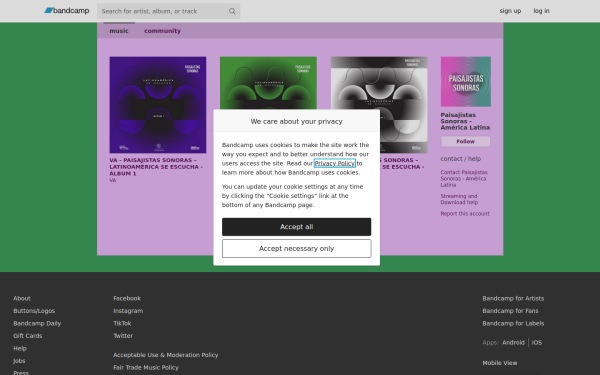Open Acceptable Use & Moderation Policy

(x=166, y=355)
